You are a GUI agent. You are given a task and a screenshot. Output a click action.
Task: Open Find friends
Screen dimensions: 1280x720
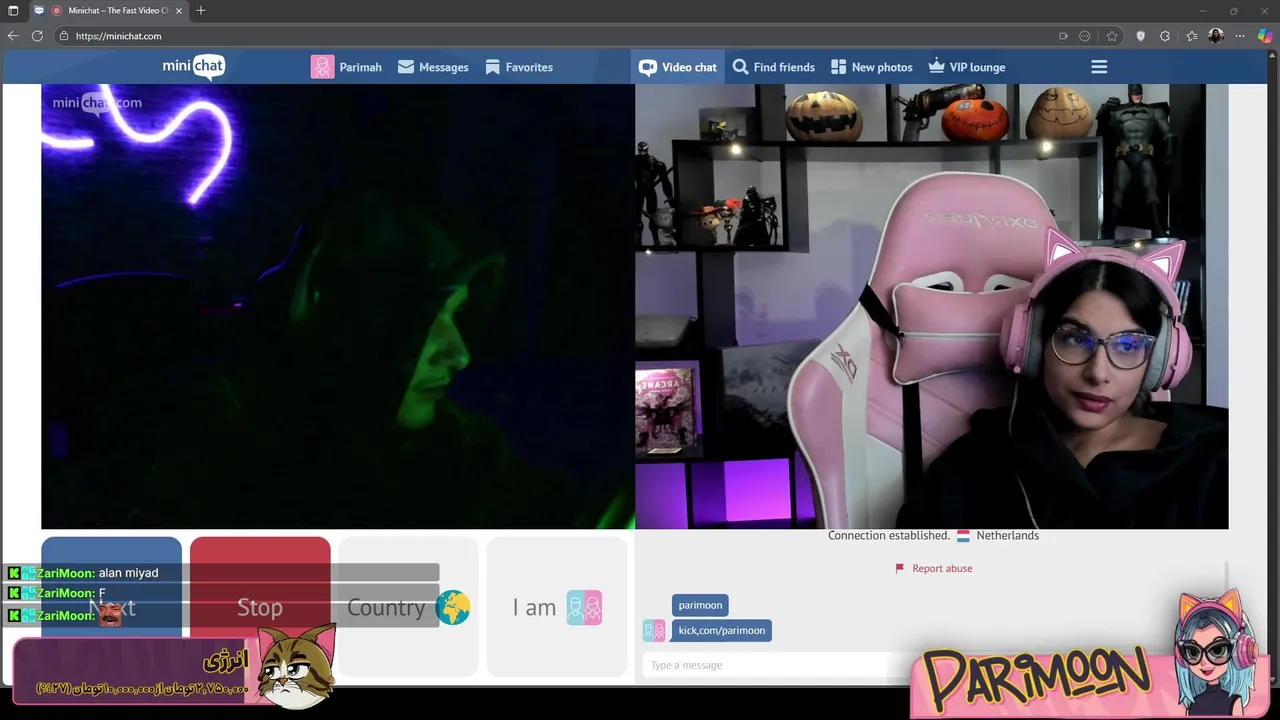coord(773,67)
